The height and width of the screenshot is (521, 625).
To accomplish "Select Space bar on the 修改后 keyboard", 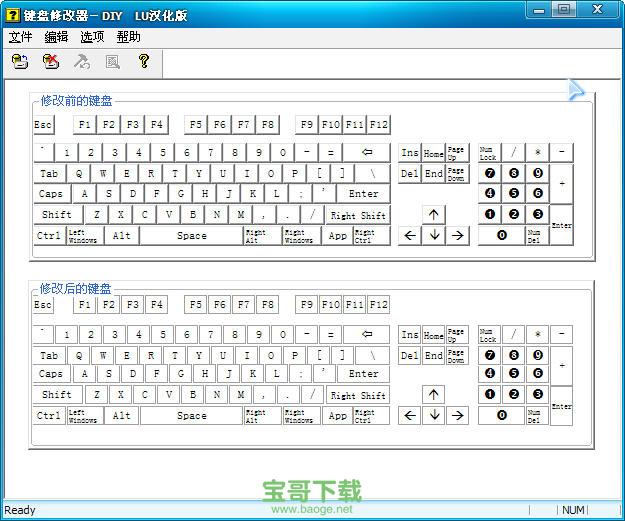I will pyautogui.click(x=191, y=415).
